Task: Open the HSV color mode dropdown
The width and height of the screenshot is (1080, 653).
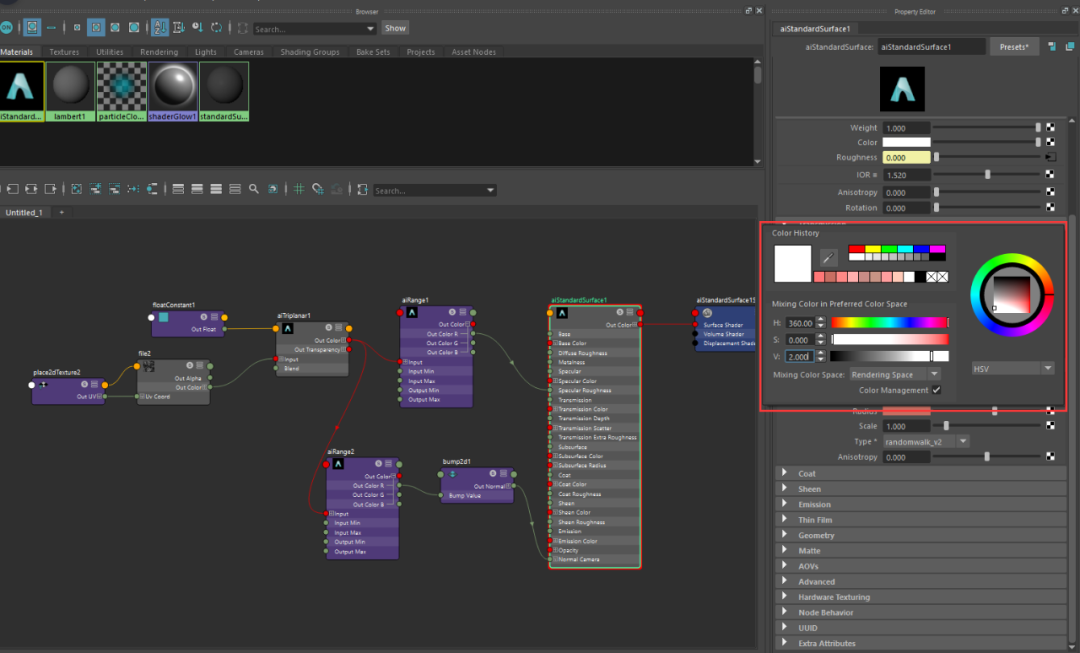Action: pyautogui.click(x=1012, y=369)
